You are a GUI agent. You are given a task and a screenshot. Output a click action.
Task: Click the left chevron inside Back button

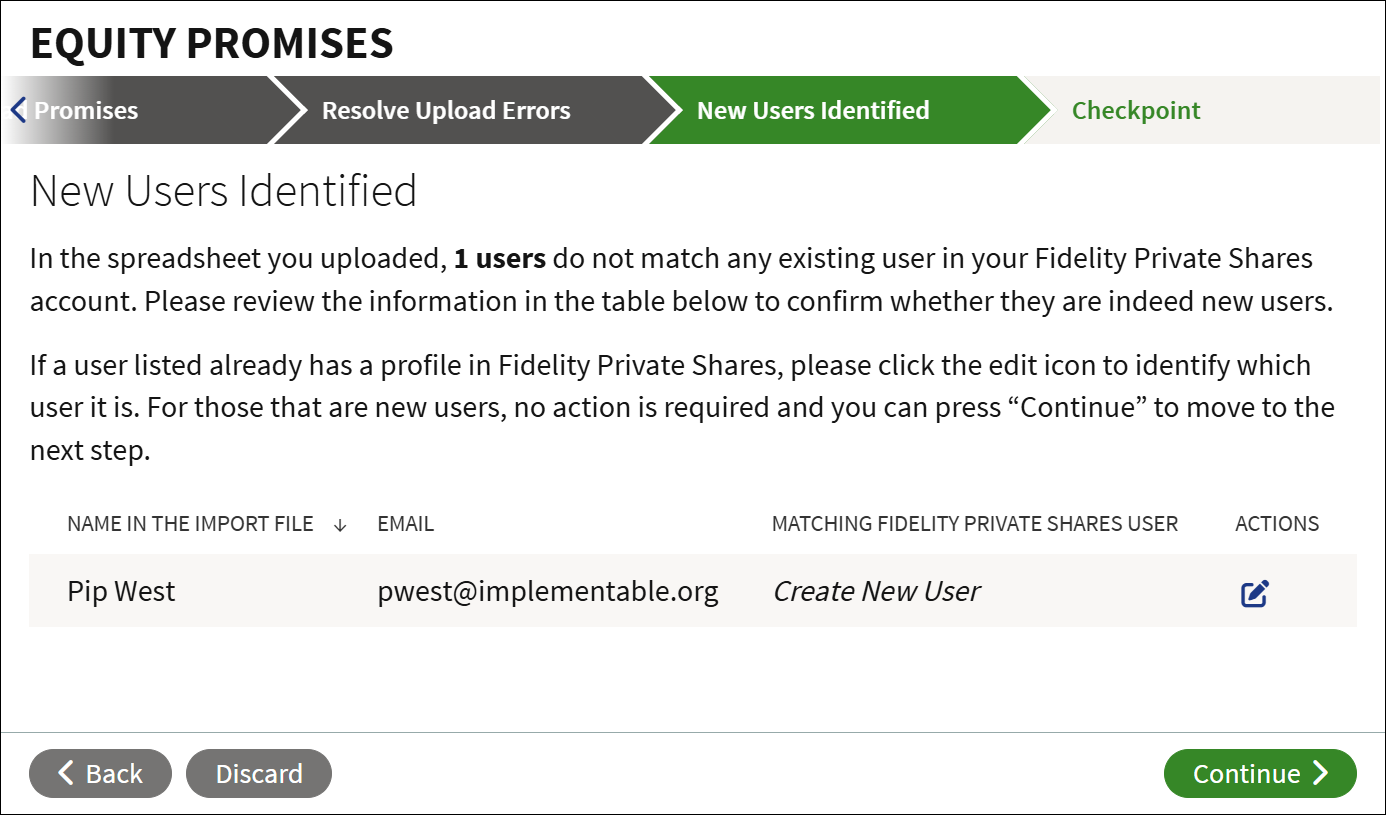(x=66, y=773)
